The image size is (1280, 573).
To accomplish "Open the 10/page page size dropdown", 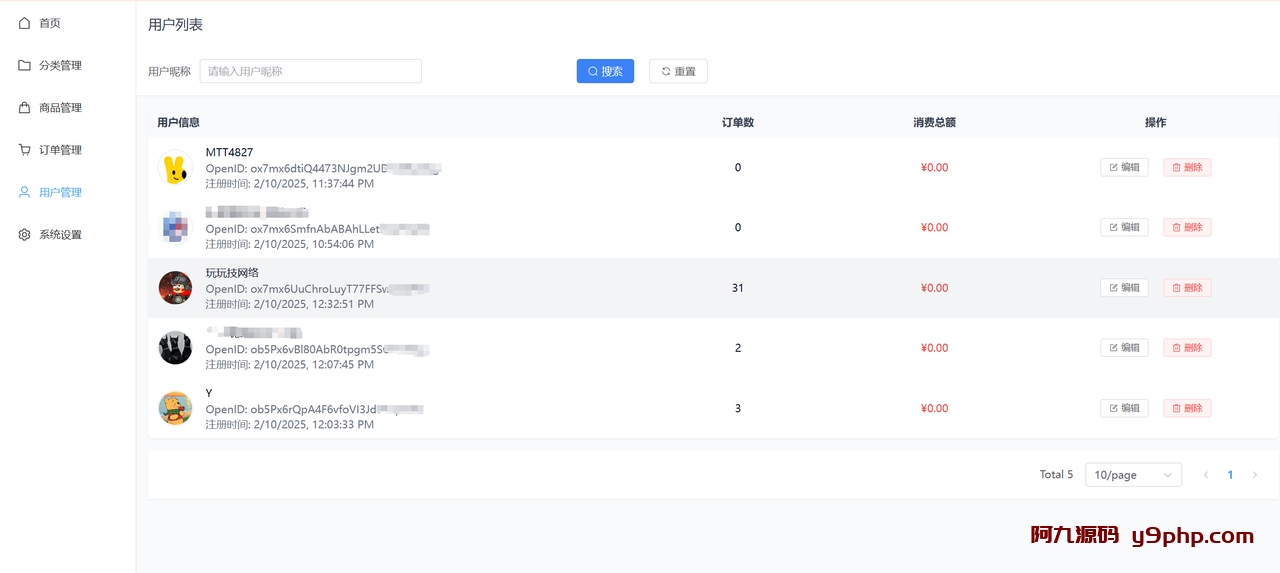I will click(1133, 475).
